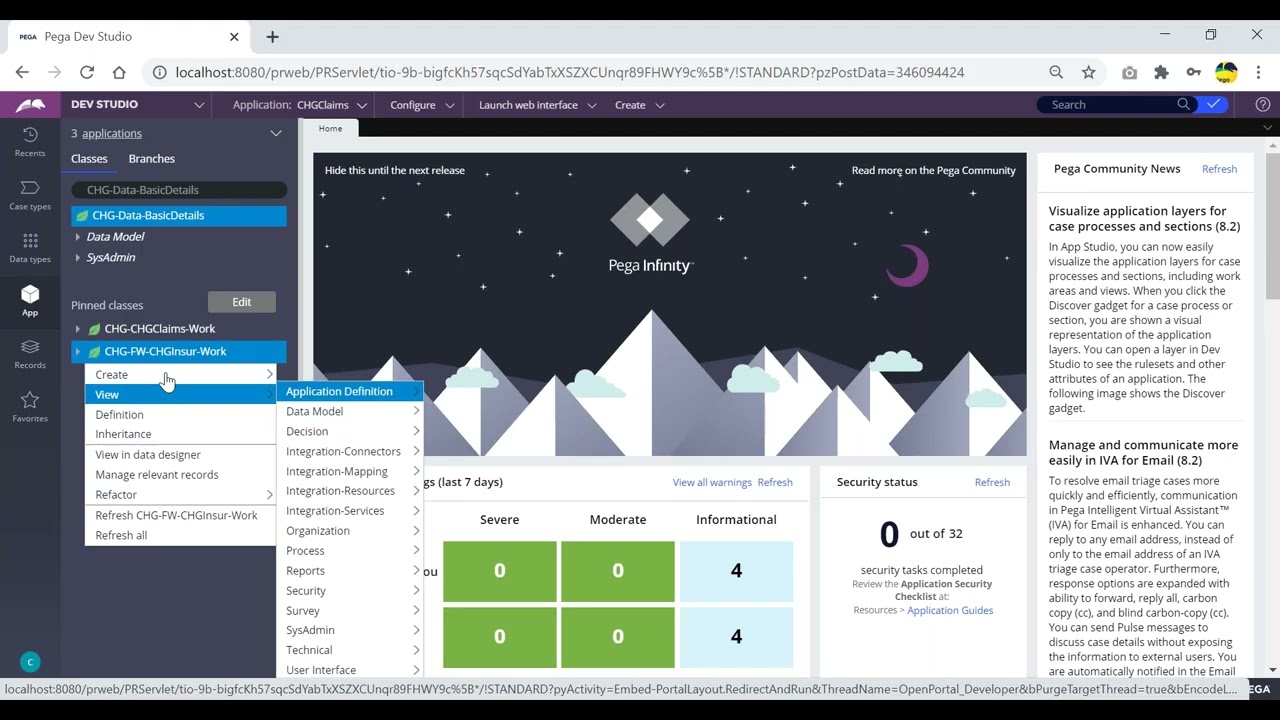Click Hide this until the next release
This screenshot has height=720, width=1280.
coord(395,170)
